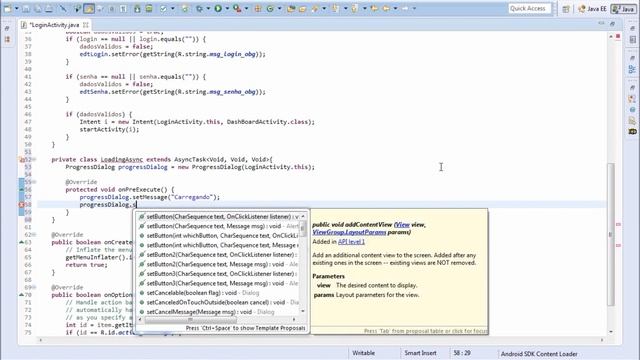This screenshot has width=640, height=360.
Task: Open the ViewGroup.LayoutParams link
Action: (x=349, y=232)
